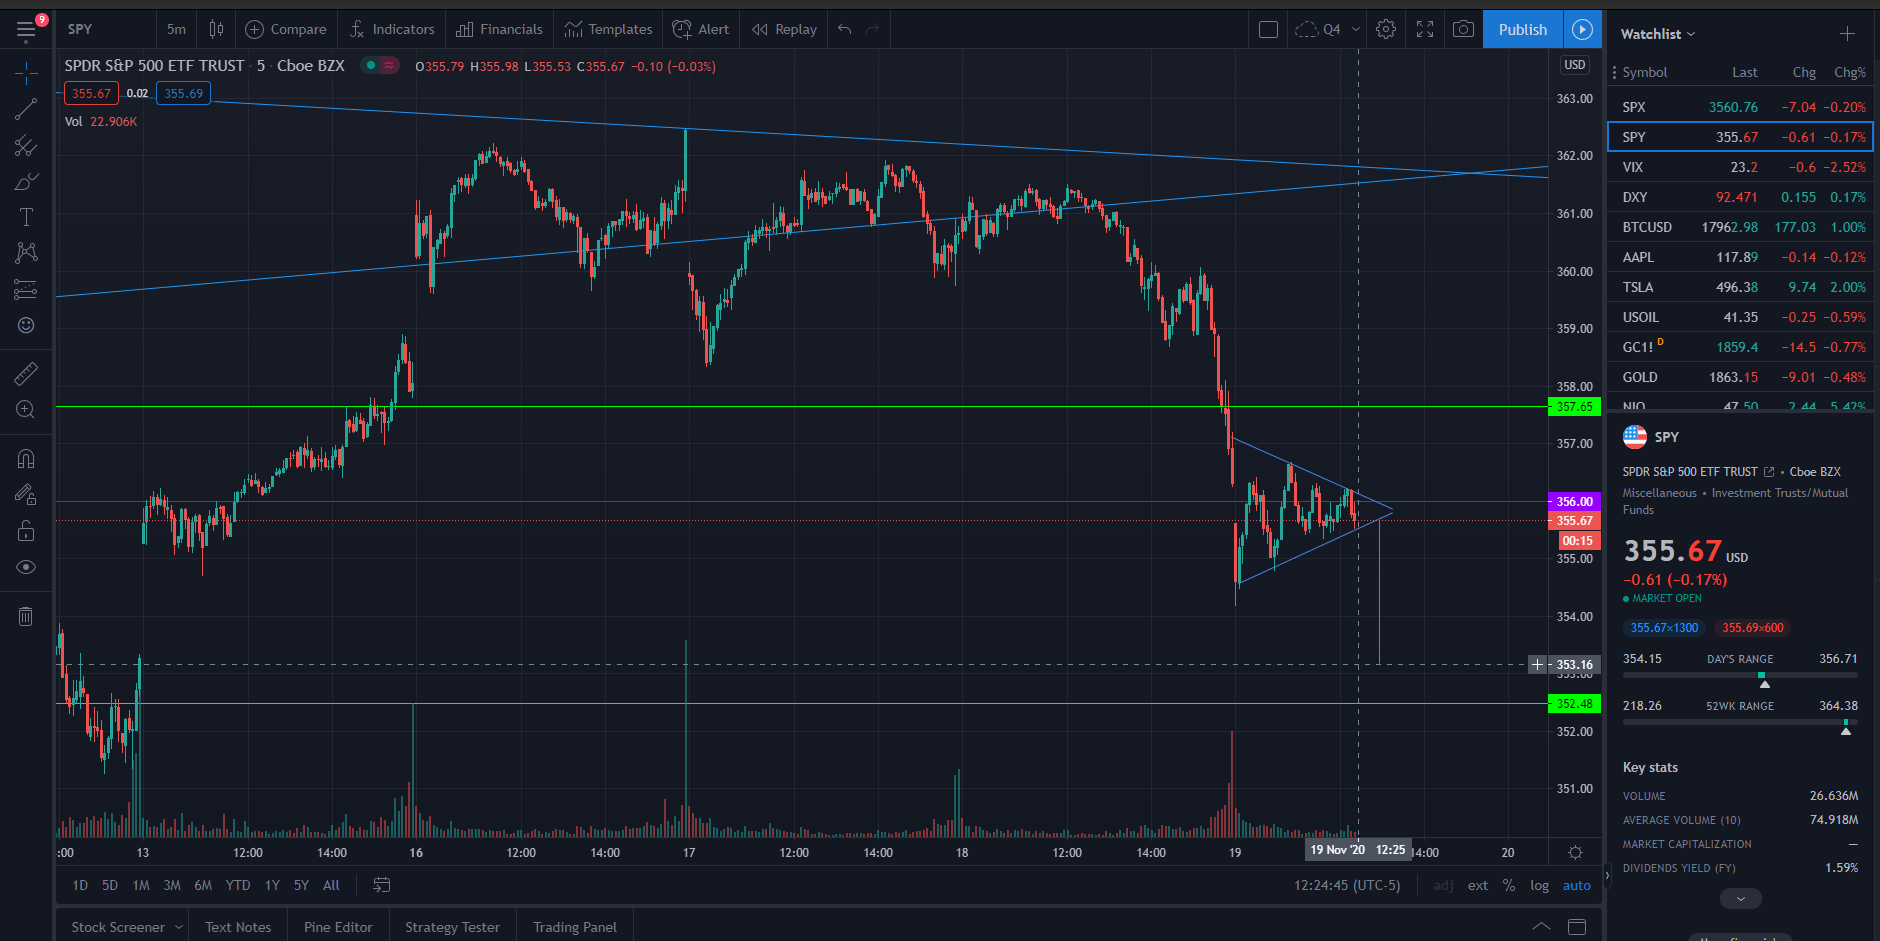Click the Publish button
This screenshot has width=1880, height=941.
[x=1522, y=29]
